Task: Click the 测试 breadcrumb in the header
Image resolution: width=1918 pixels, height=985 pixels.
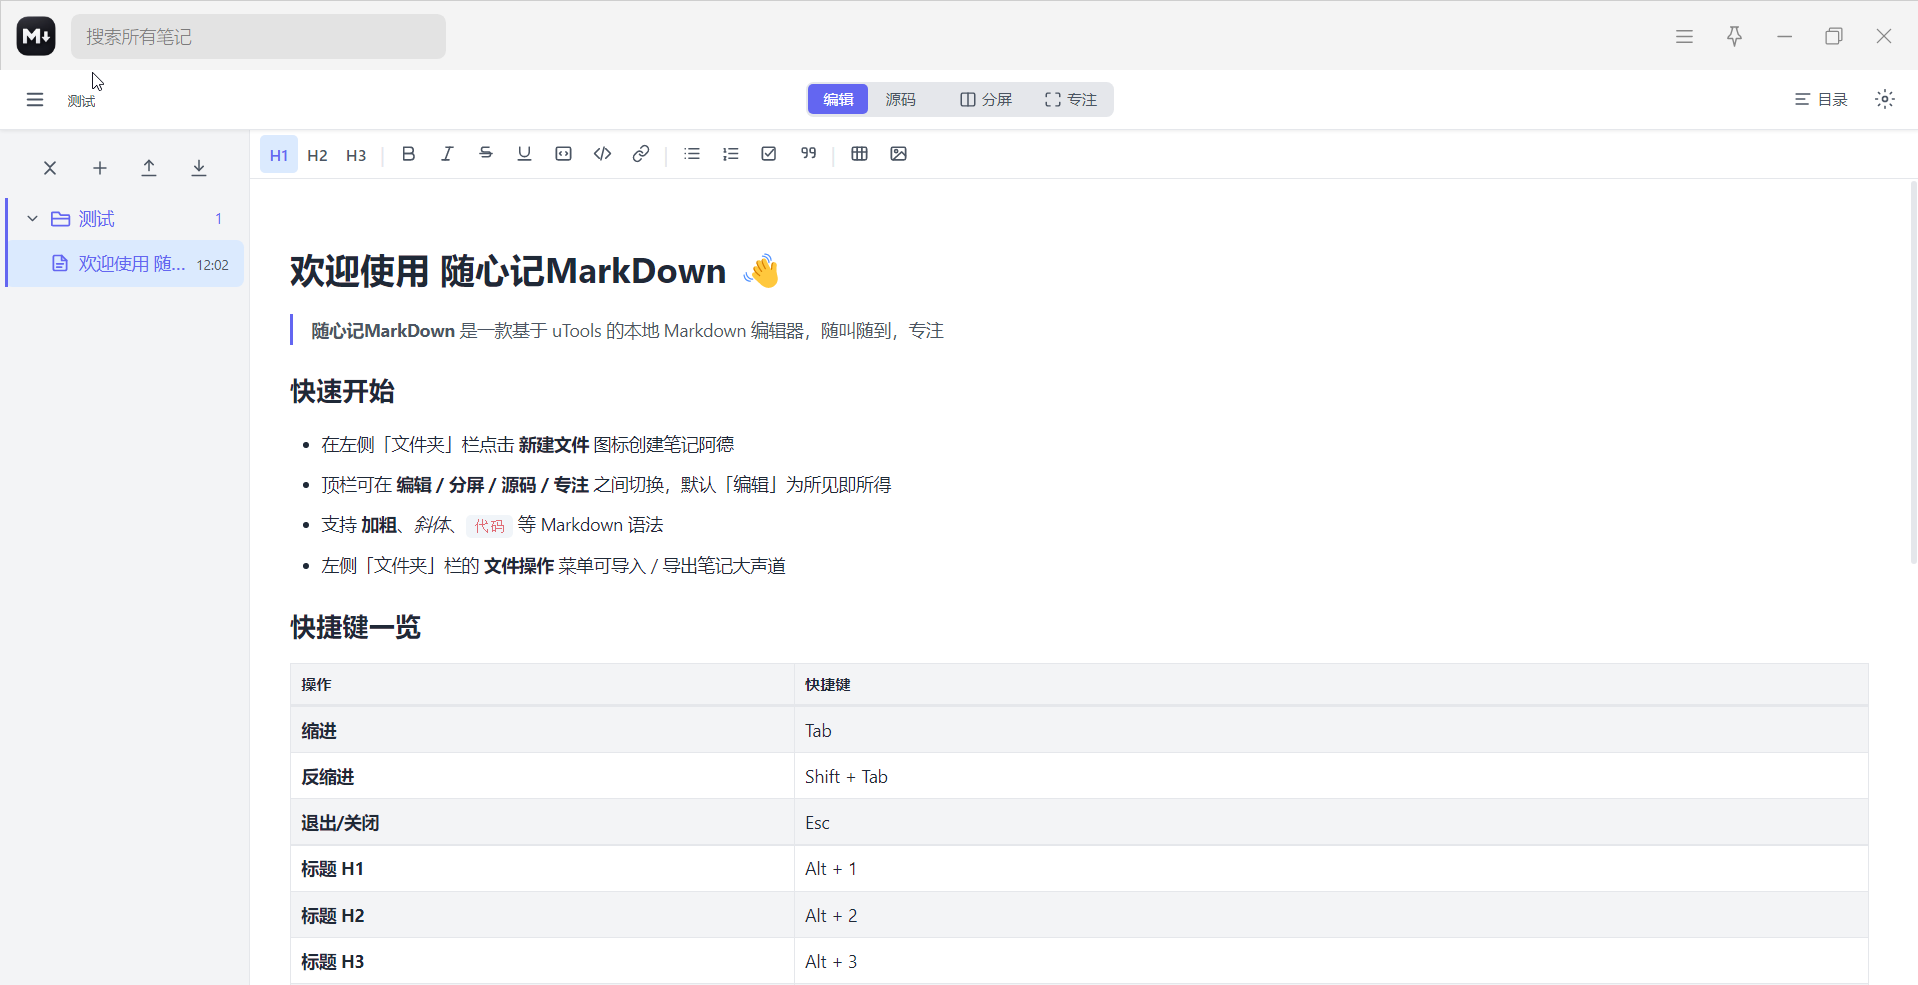Action: click(82, 101)
